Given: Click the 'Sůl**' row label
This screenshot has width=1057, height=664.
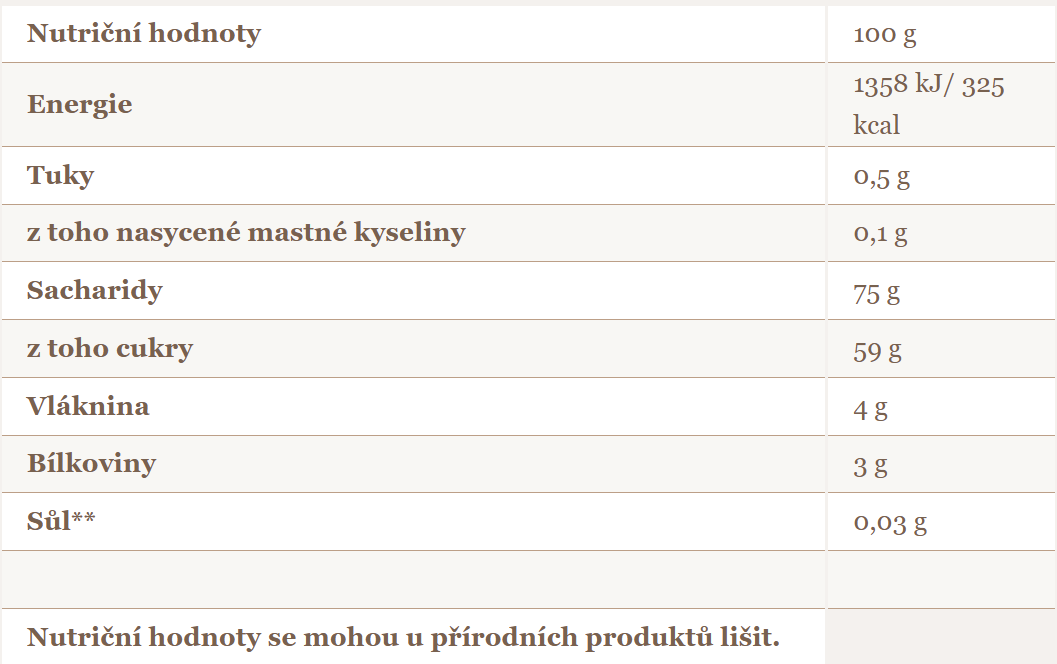Looking at the screenshot, I should coord(61,521).
